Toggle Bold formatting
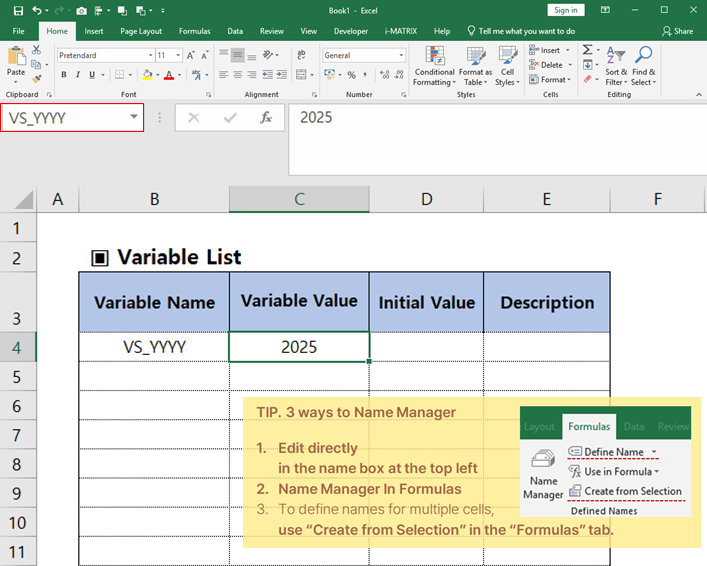This screenshot has width=707, height=566. tap(64, 75)
